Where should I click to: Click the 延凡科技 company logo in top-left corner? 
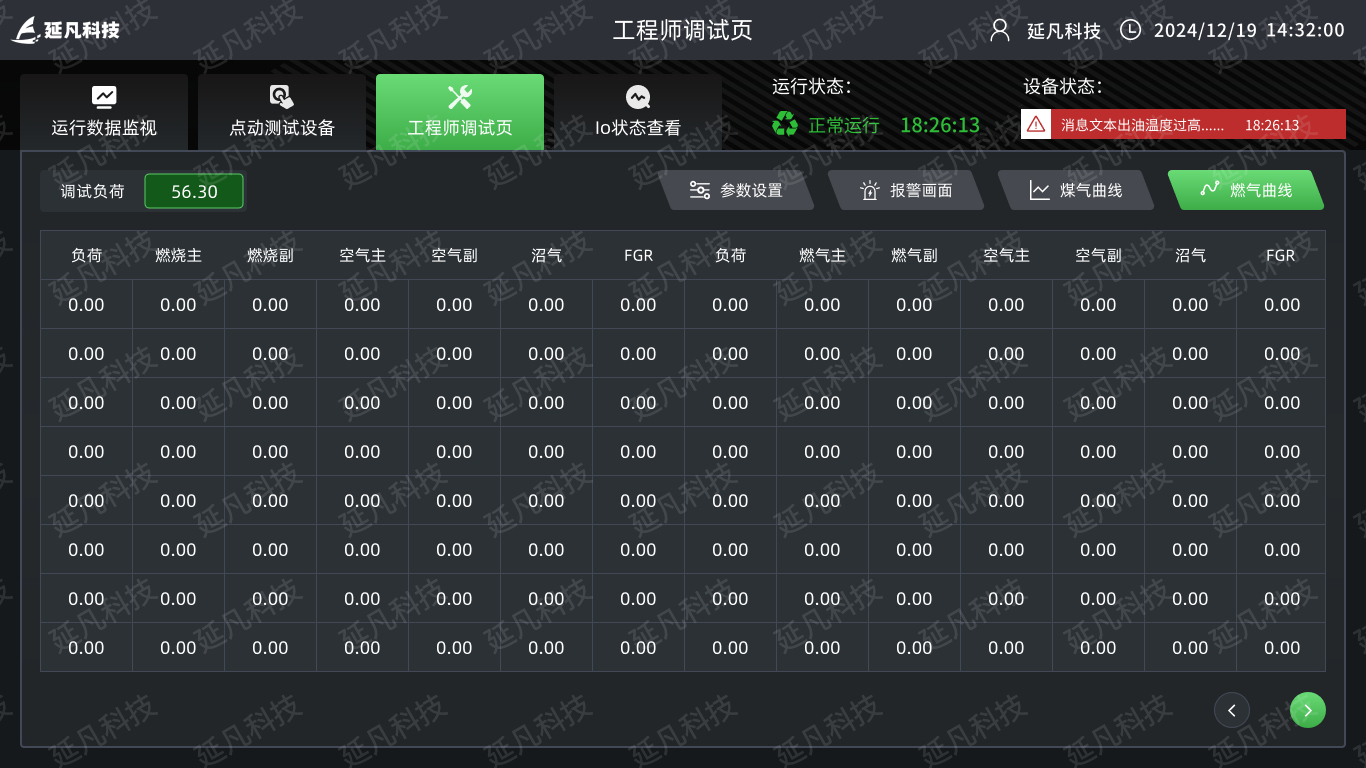tap(63, 30)
